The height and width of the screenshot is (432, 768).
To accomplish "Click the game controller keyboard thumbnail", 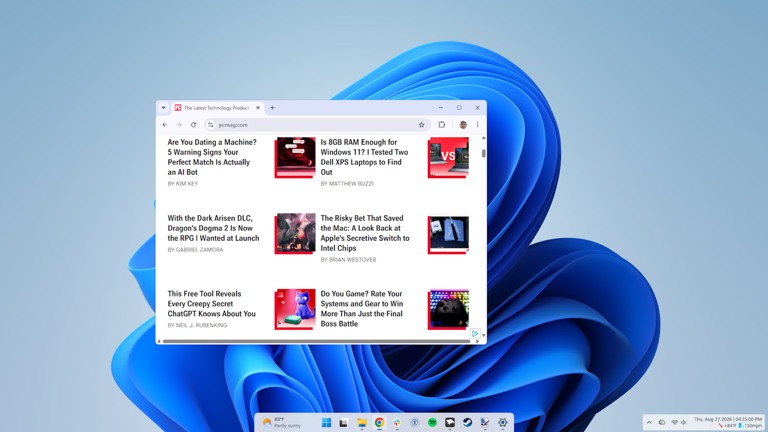I will pos(448,309).
